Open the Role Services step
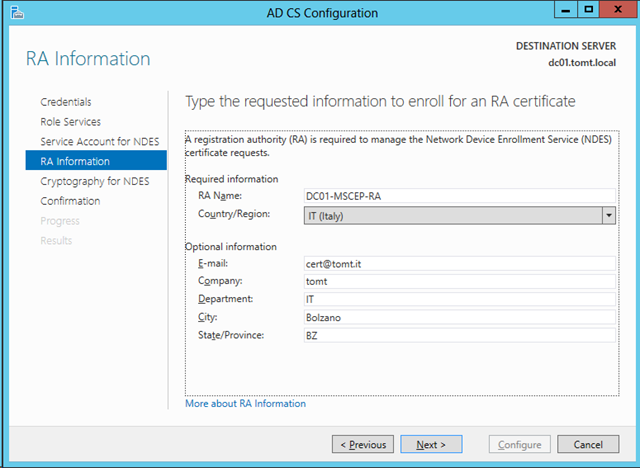The width and height of the screenshot is (640, 468). click(x=70, y=122)
